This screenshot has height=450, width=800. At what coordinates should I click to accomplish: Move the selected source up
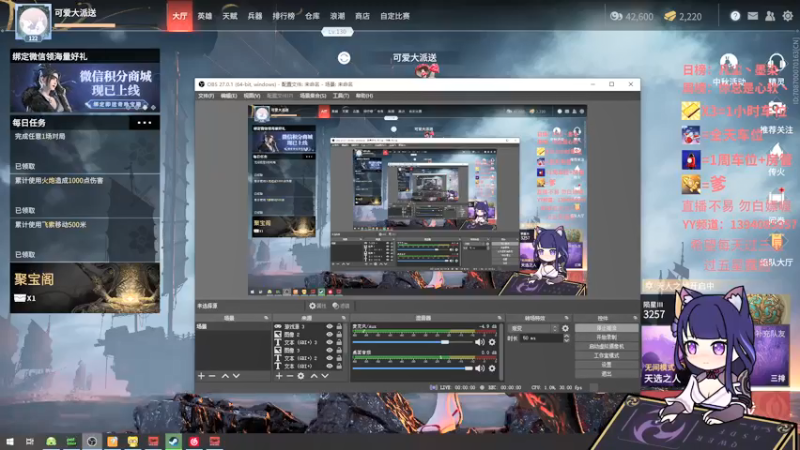coord(314,376)
